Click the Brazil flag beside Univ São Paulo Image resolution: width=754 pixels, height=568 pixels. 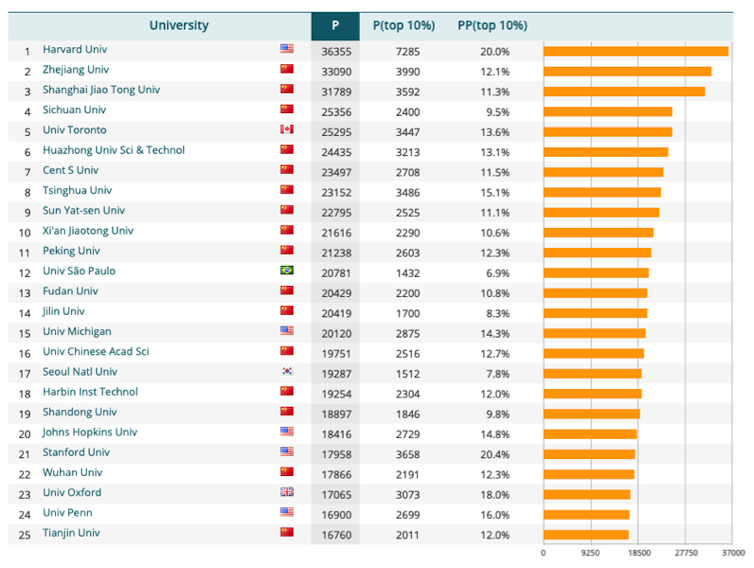click(x=287, y=271)
